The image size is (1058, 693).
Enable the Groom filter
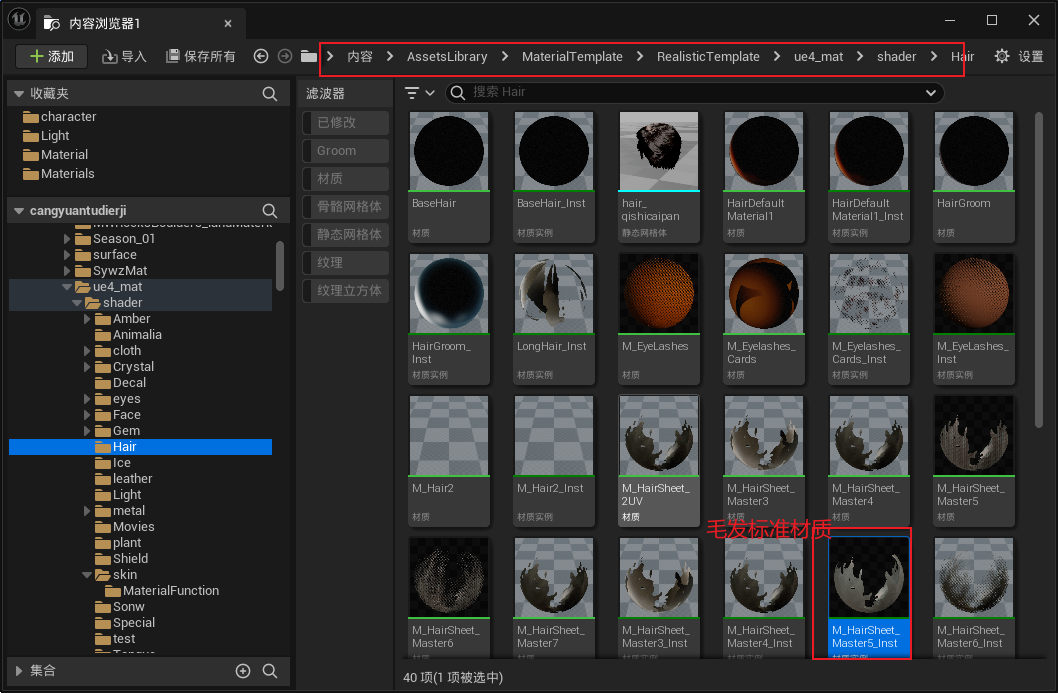(x=346, y=151)
